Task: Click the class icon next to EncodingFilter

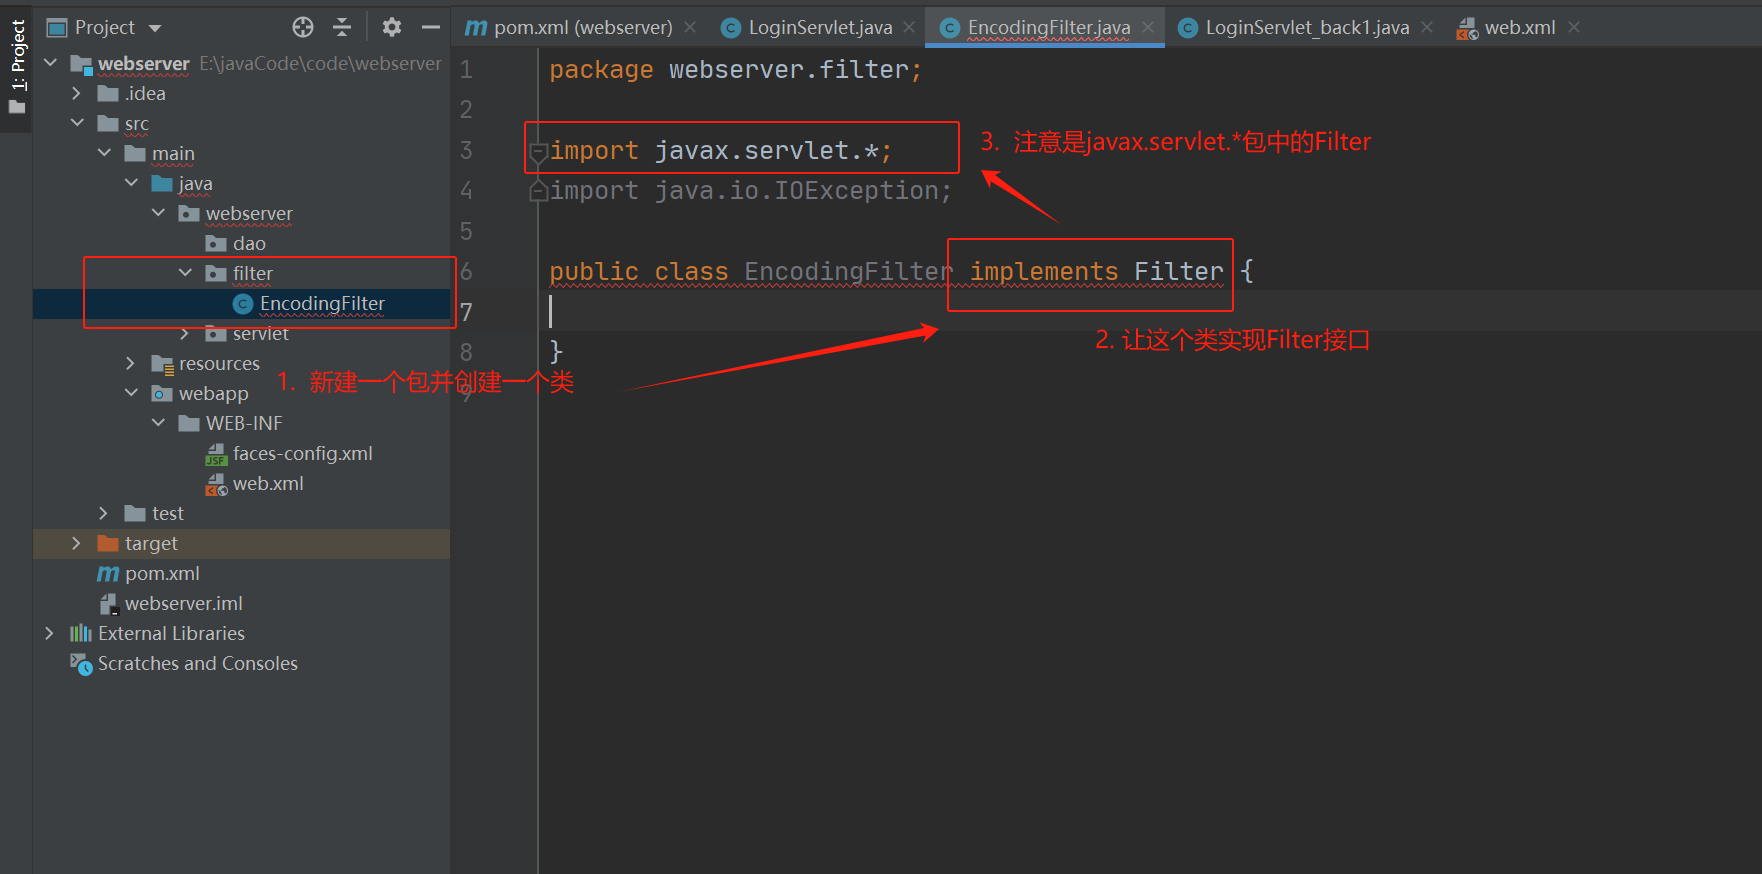Action: click(x=243, y=303)
